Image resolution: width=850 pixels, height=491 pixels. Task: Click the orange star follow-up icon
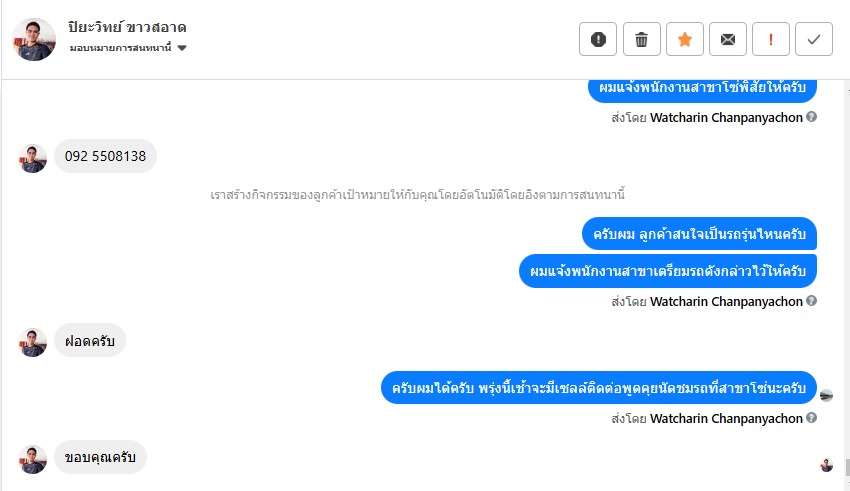[685, 39]
